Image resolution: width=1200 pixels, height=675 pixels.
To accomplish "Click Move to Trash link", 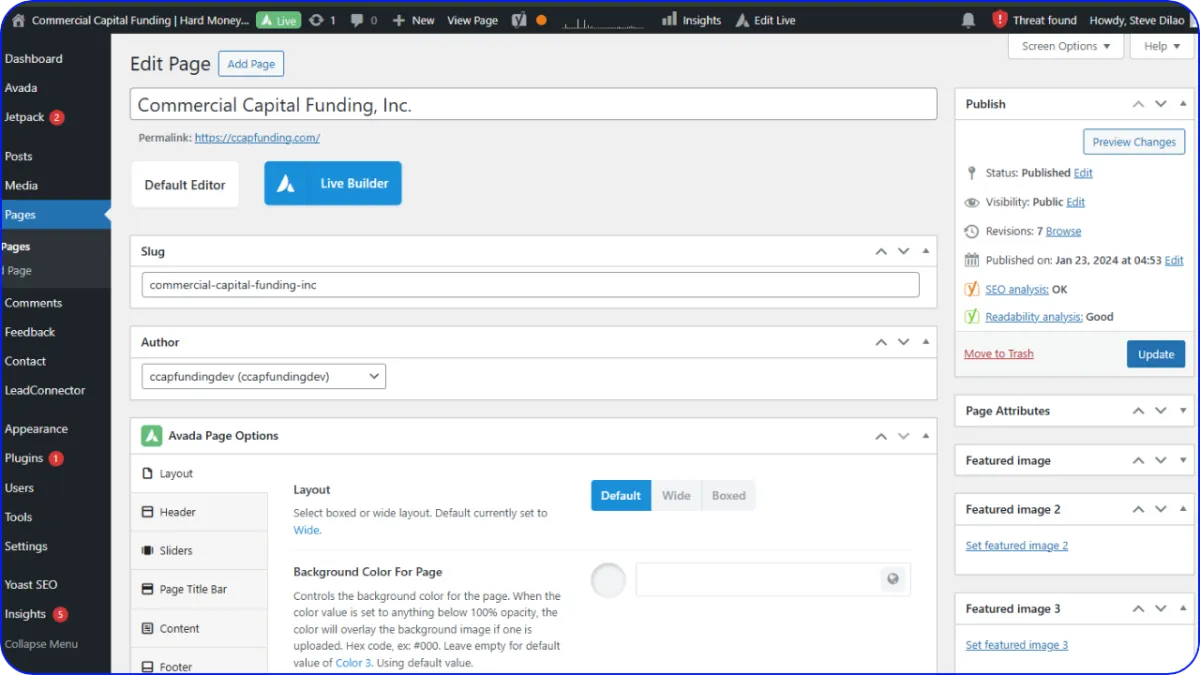I will (999, 354).
